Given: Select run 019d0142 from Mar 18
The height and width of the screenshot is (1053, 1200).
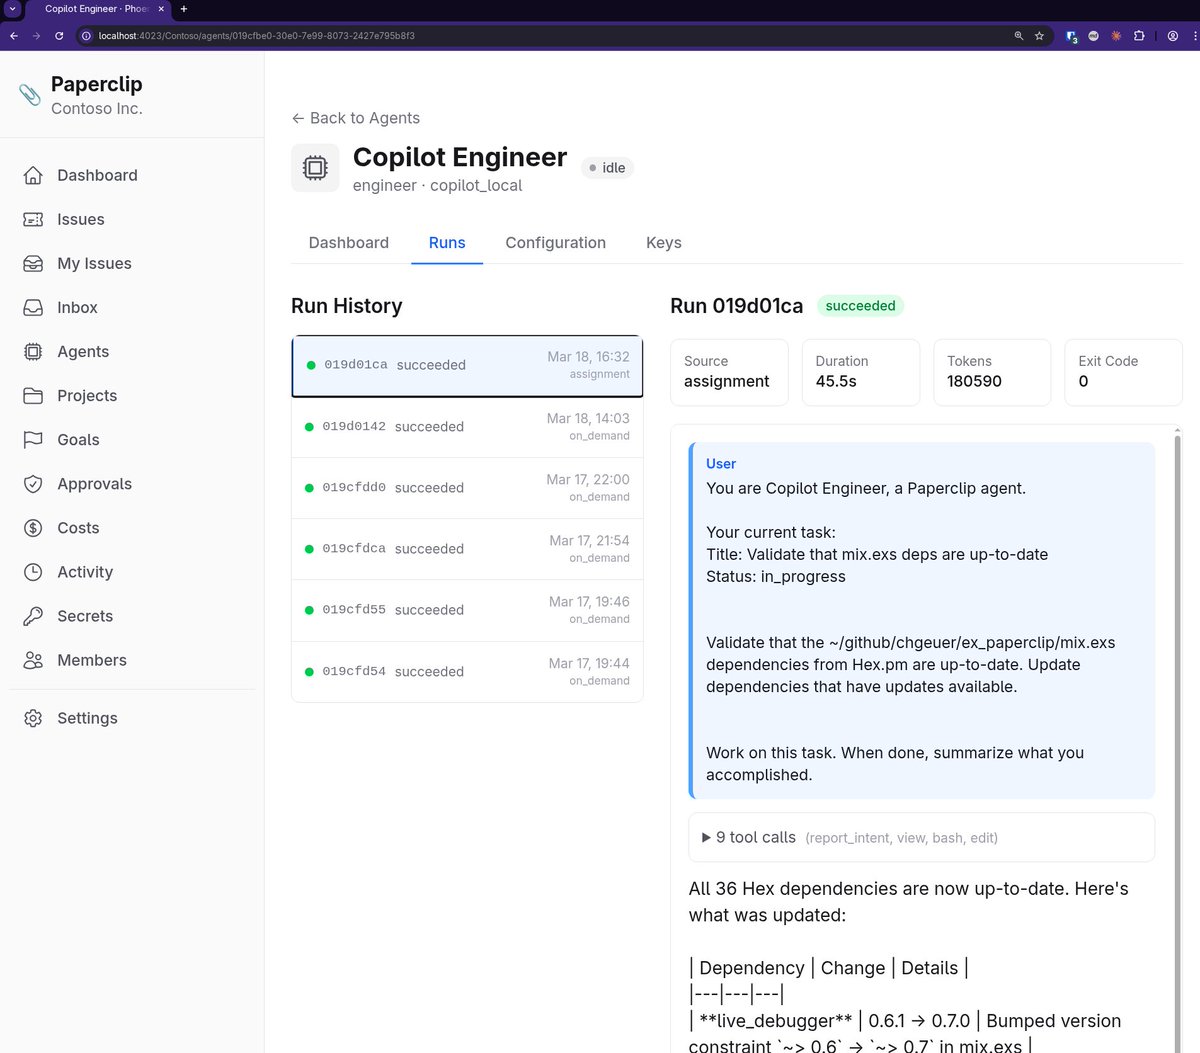Looking at the screenshot, I should point(467,427).
